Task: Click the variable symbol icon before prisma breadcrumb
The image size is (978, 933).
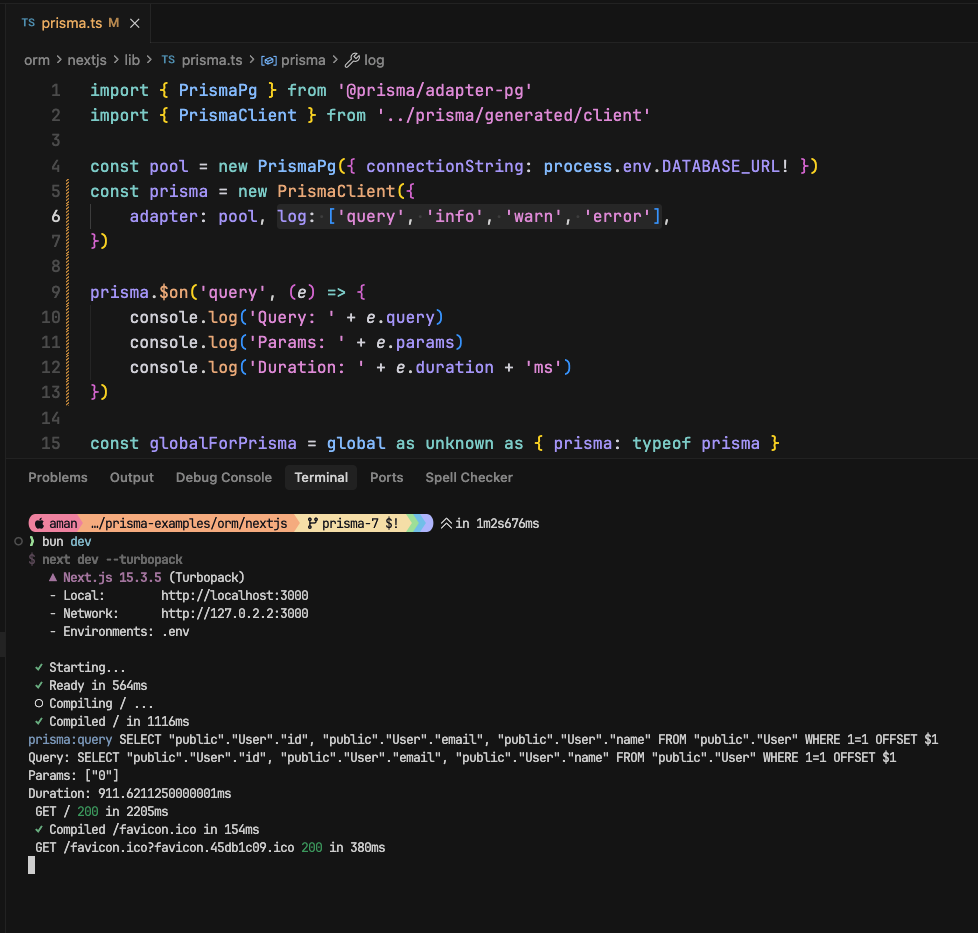Action: point(269,60)
